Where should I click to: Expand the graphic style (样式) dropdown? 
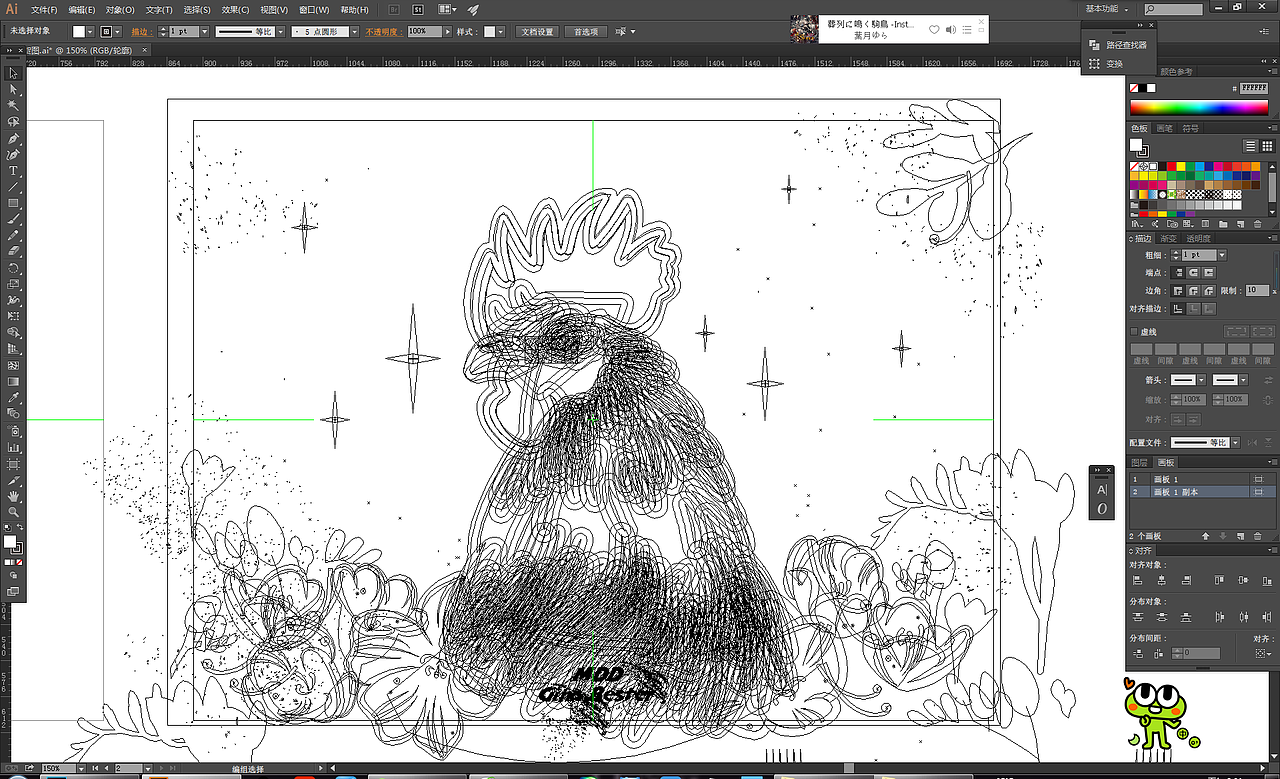coord(501,32)
